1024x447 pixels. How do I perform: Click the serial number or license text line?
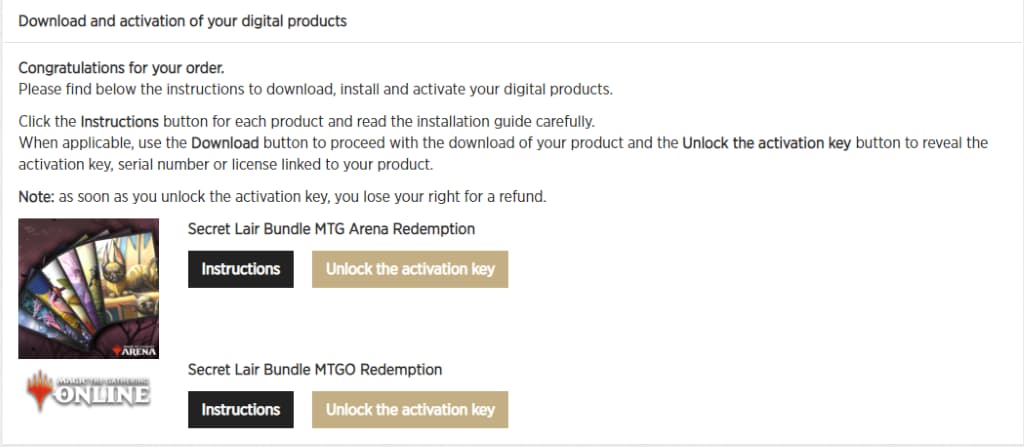point(226,164)
